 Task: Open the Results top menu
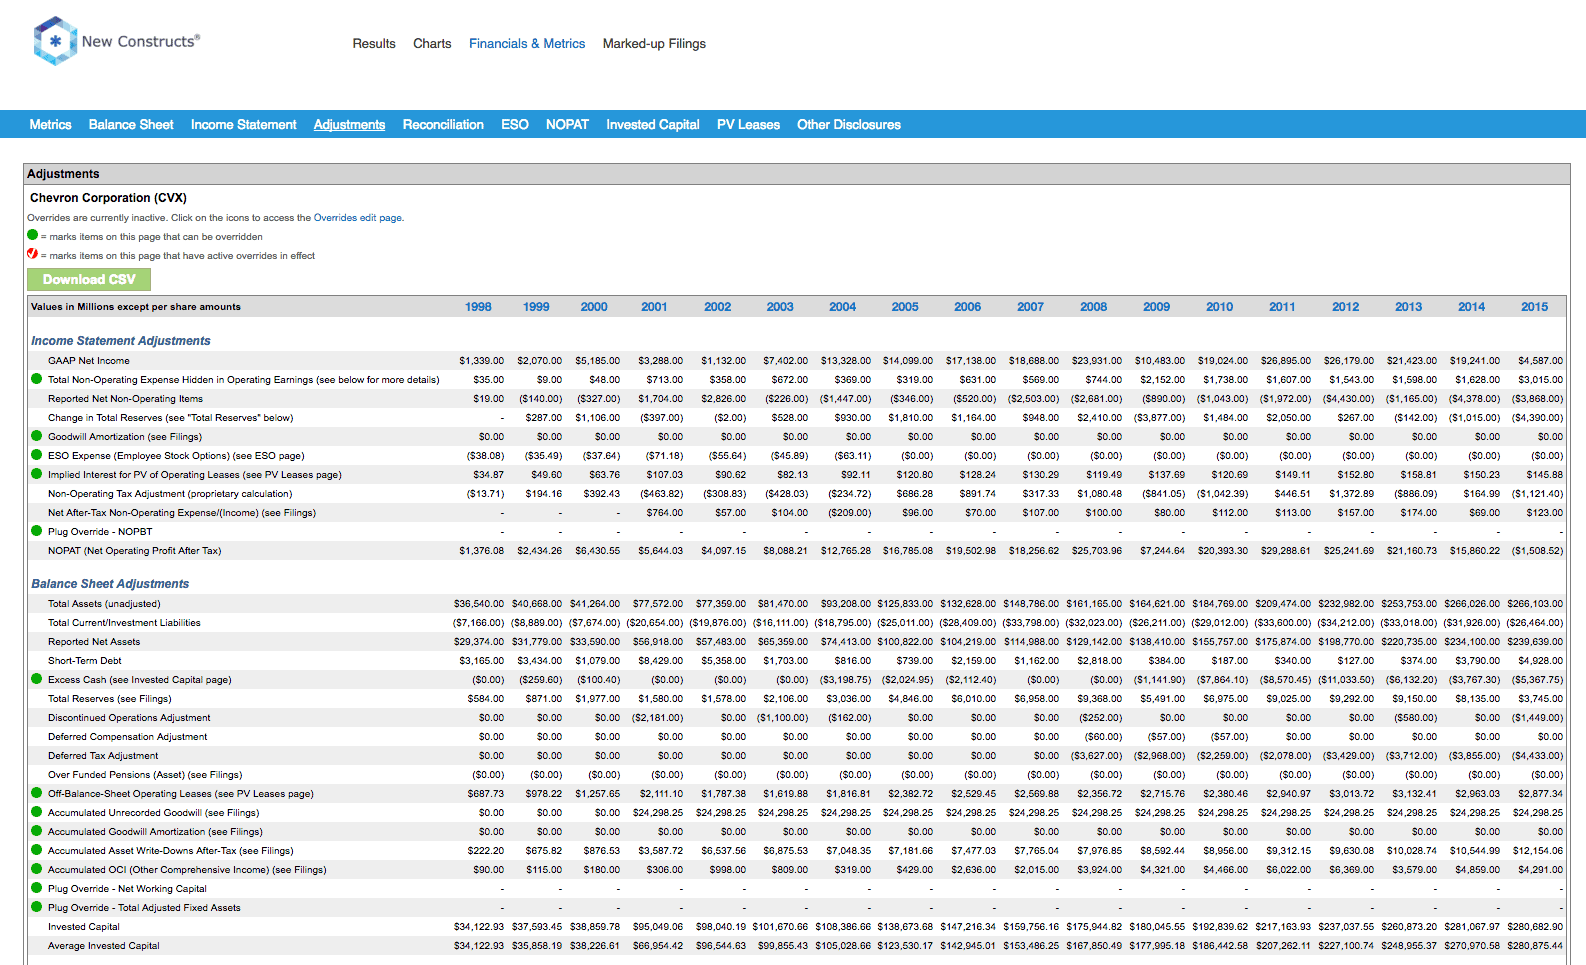pyautogui.click(x=374, y=44)
